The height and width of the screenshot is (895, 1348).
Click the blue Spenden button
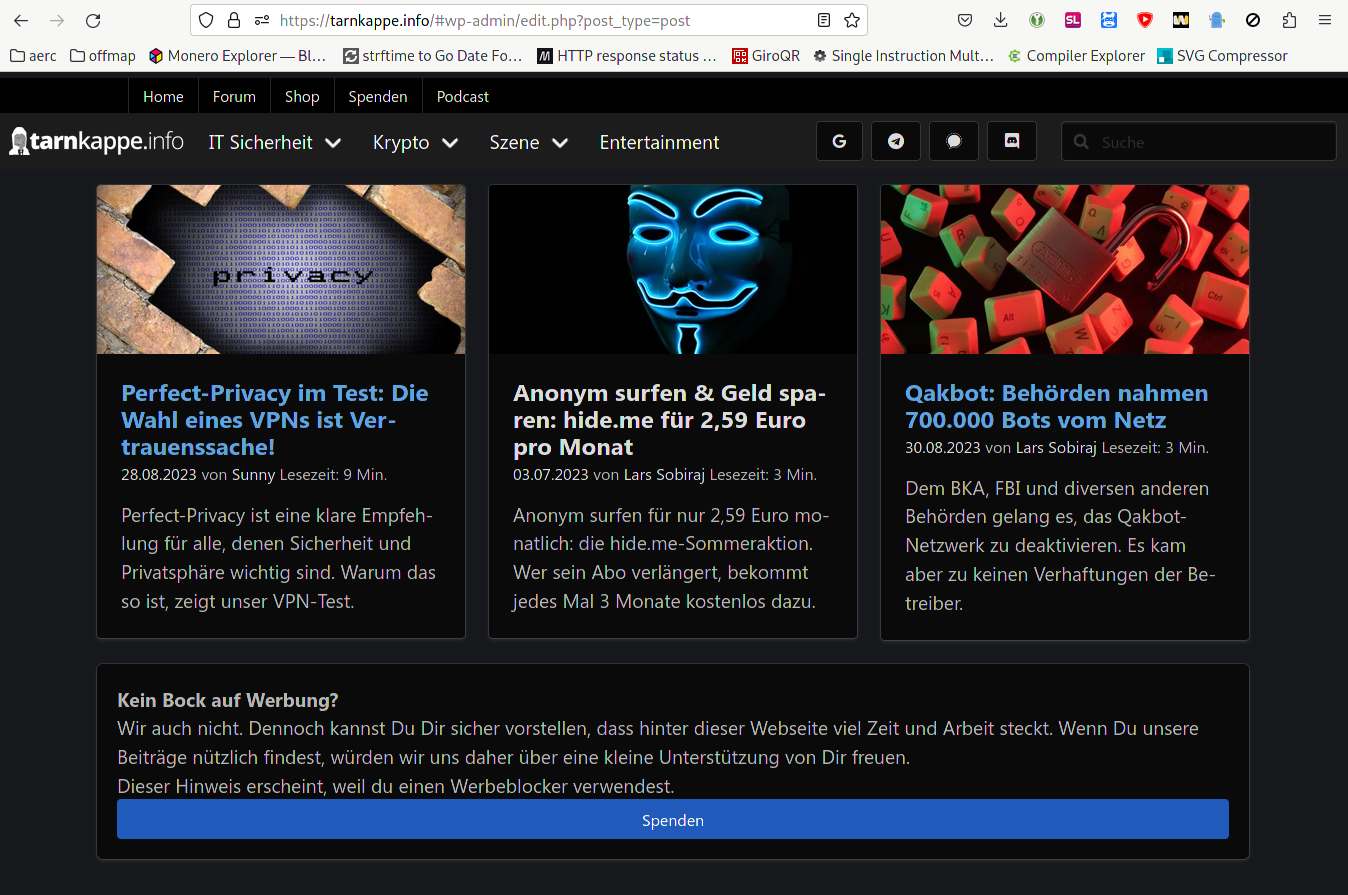click(x=672, y=820)
